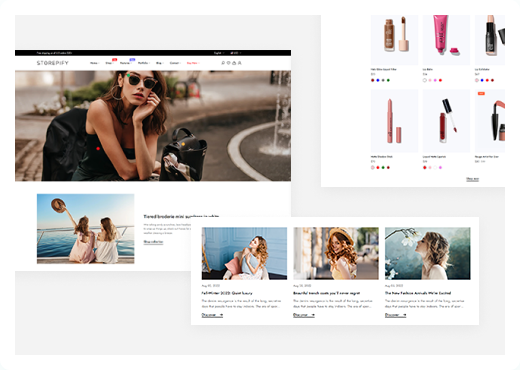This screenshot has height=370, width=520.
Task: Open the shopping bag cart icon
Action: pos(234,63)
